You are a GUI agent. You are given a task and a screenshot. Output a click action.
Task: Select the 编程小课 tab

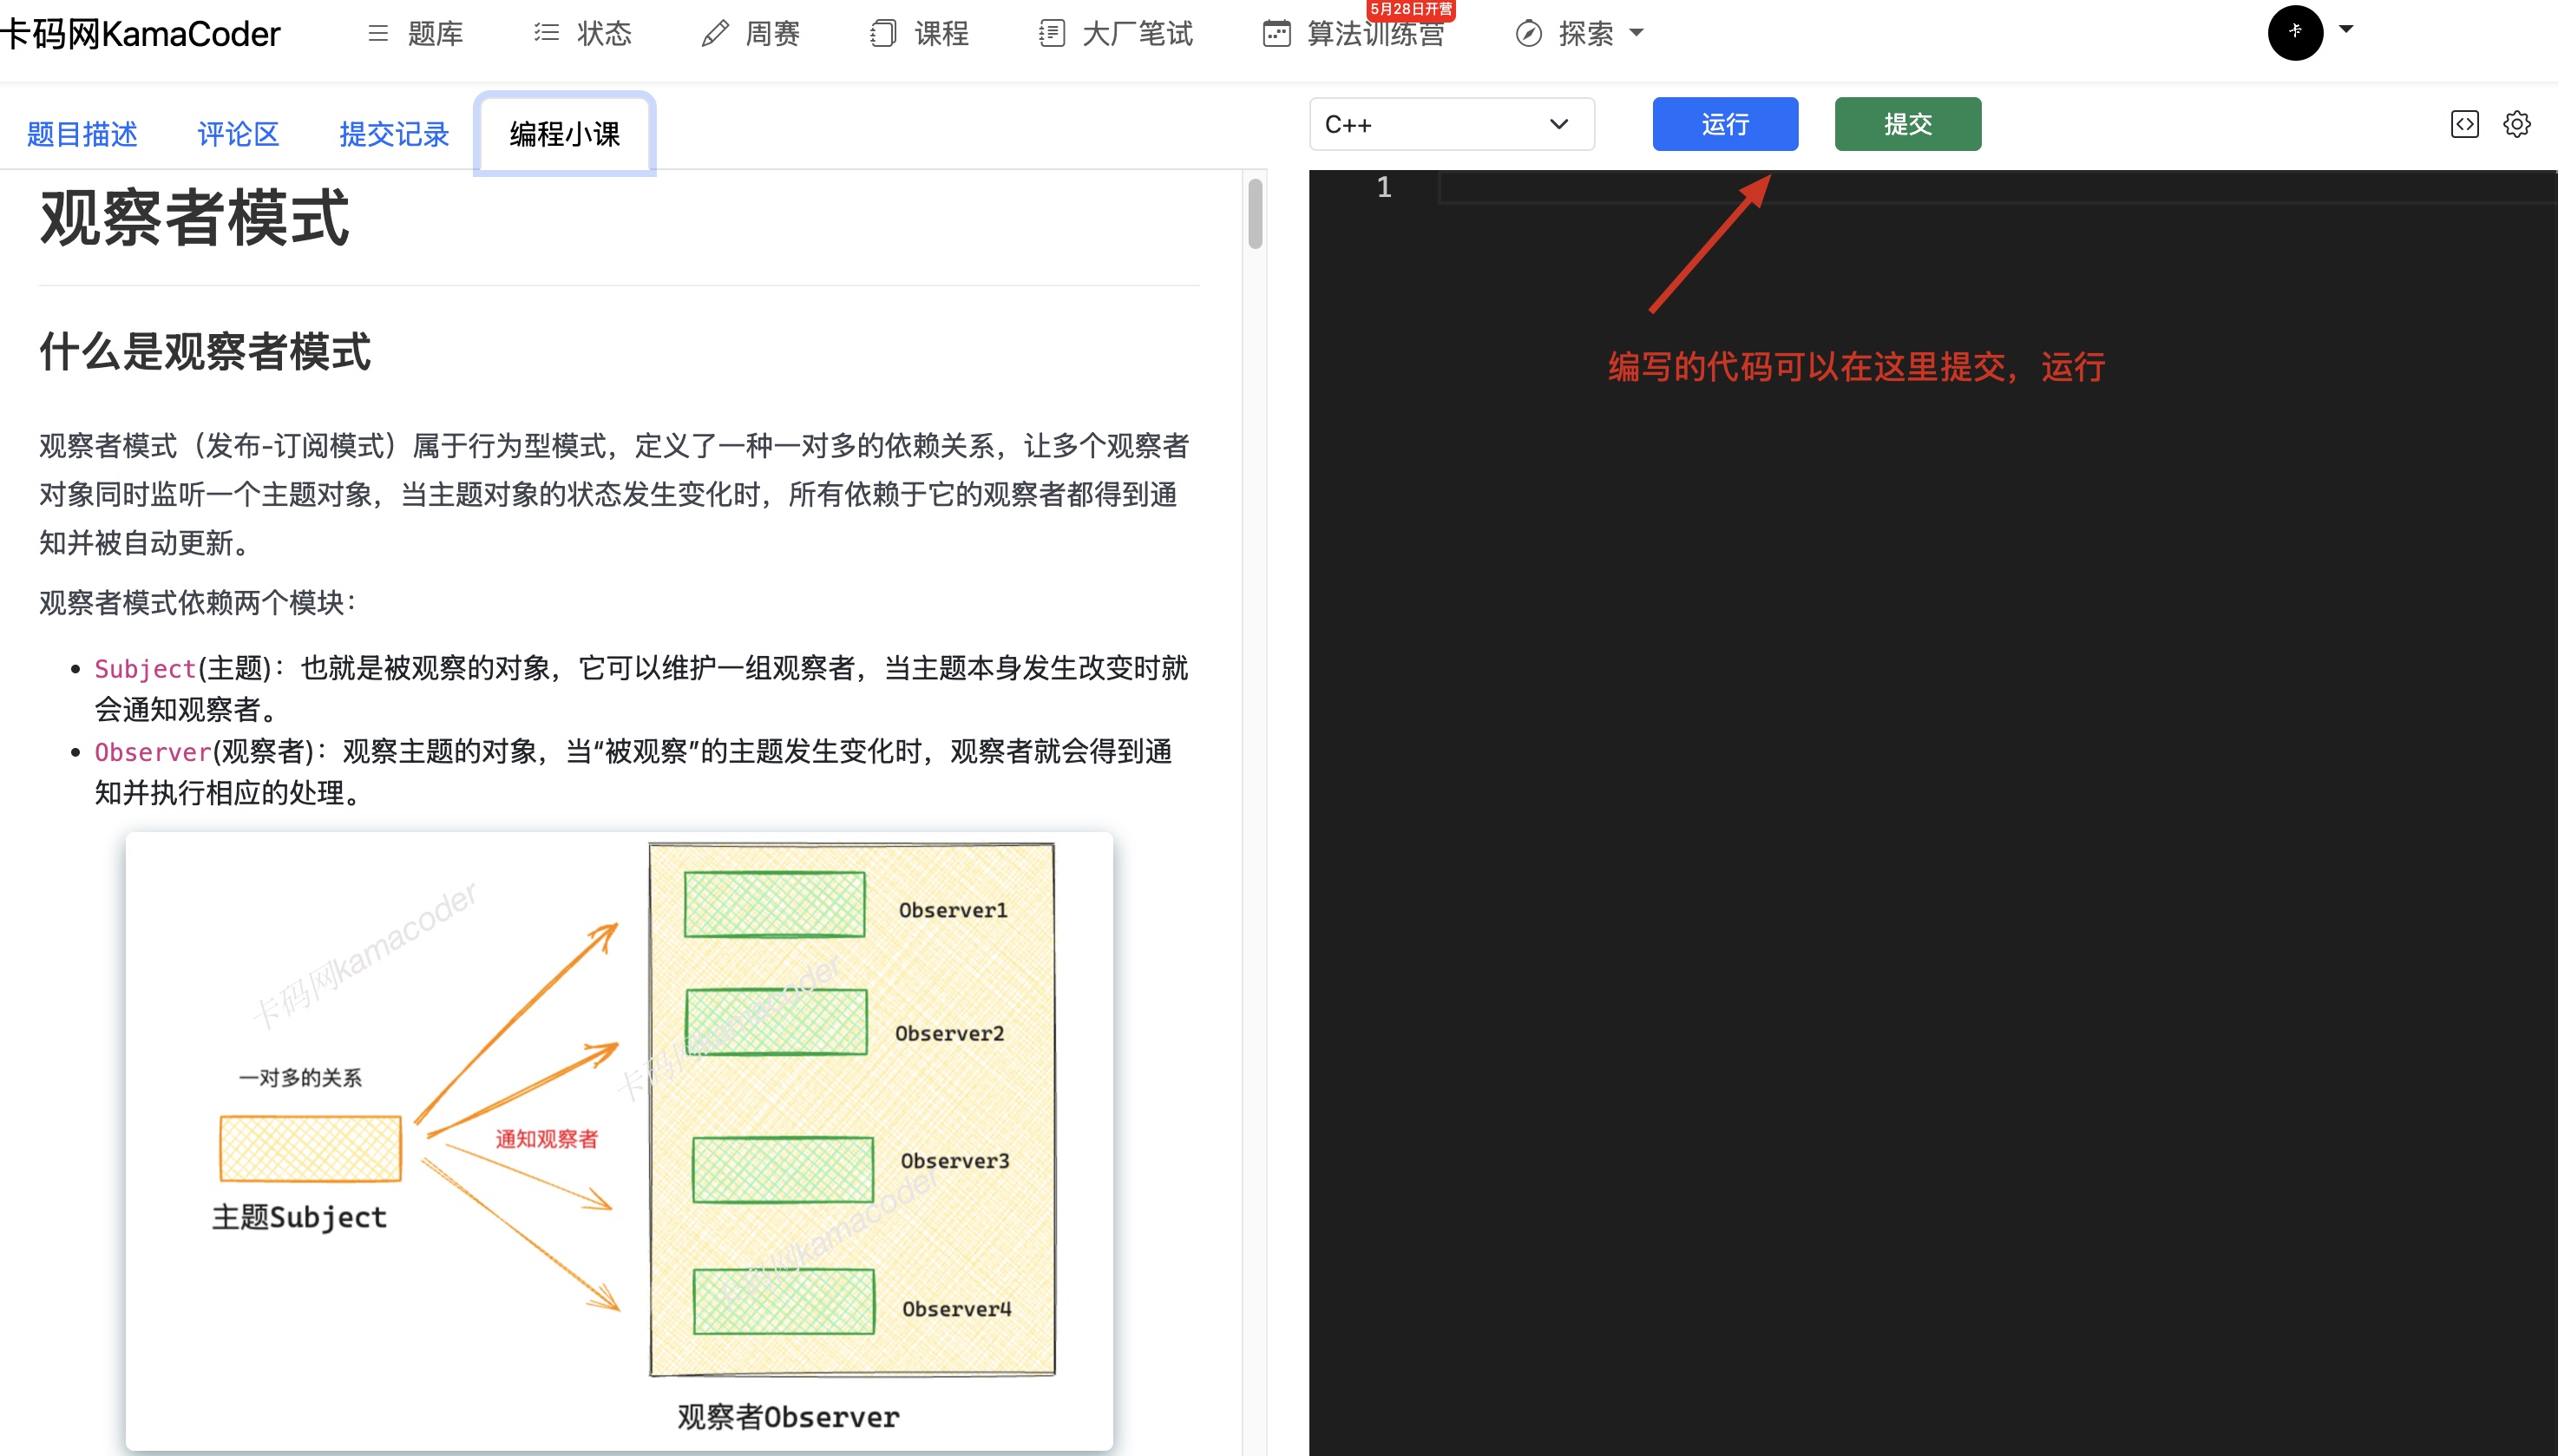[x=565, y=134]
